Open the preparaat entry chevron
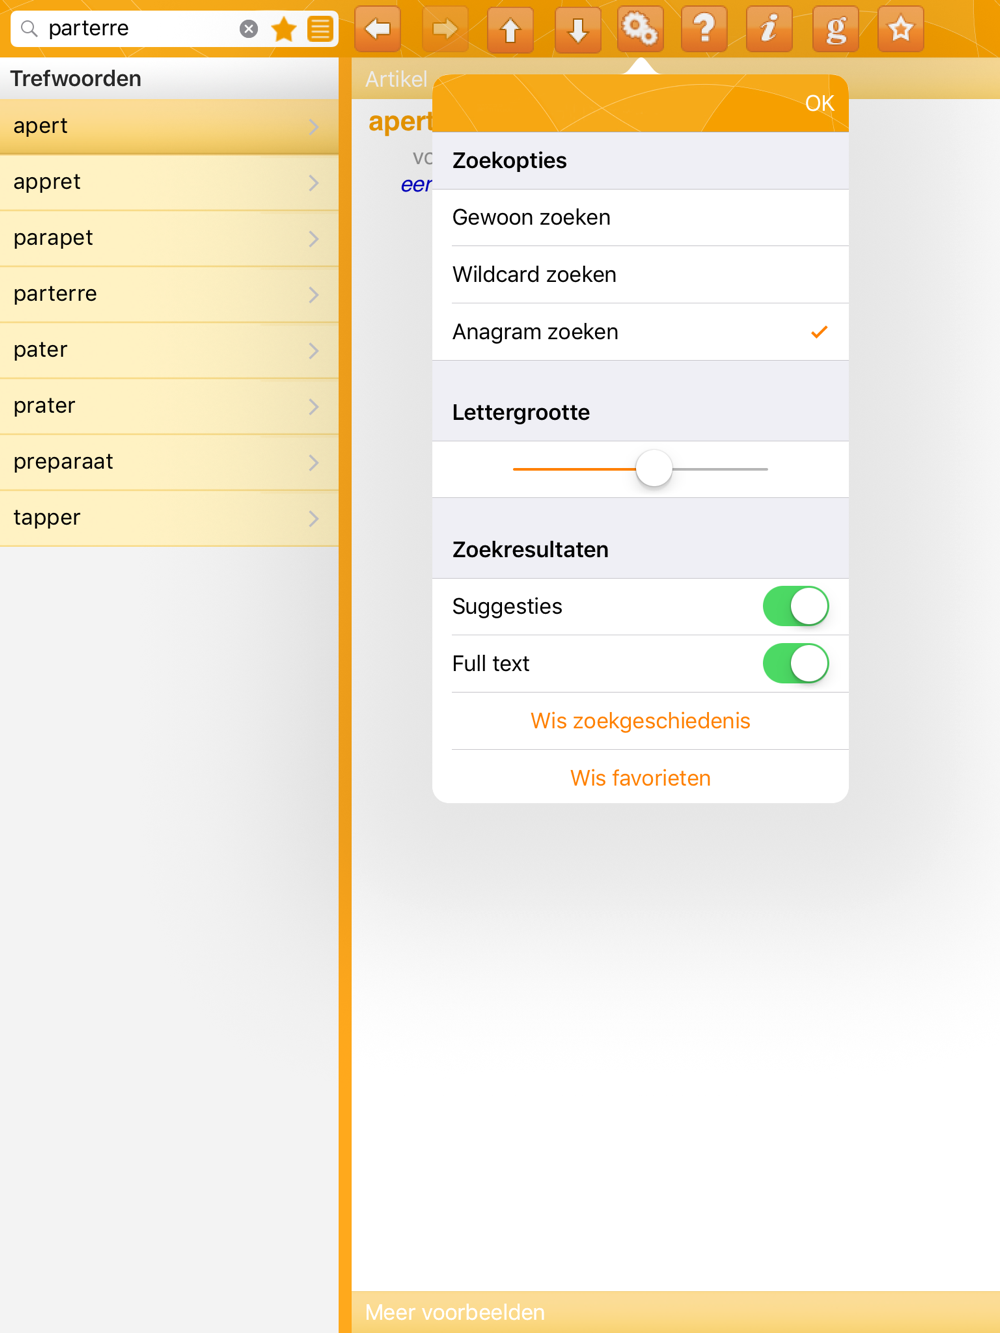 [x=314, y=462]
